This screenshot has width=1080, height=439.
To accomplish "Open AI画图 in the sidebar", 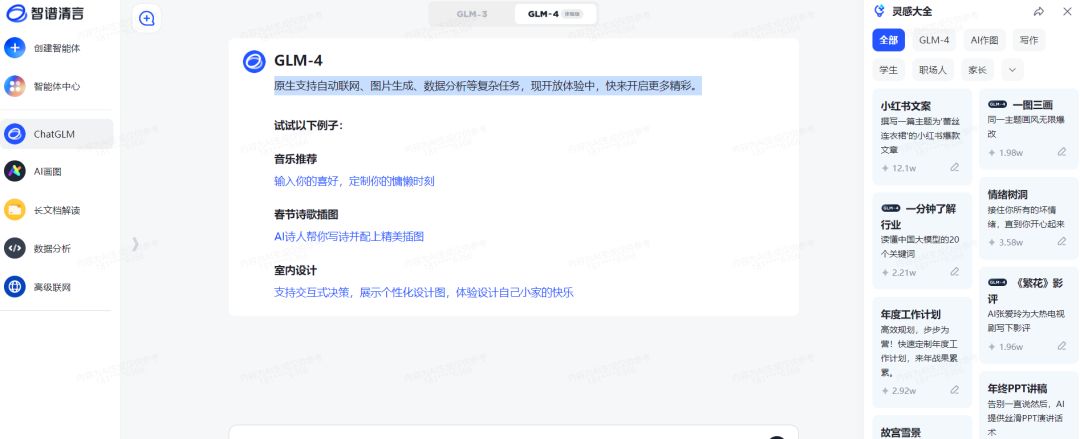I will point(56,172).
